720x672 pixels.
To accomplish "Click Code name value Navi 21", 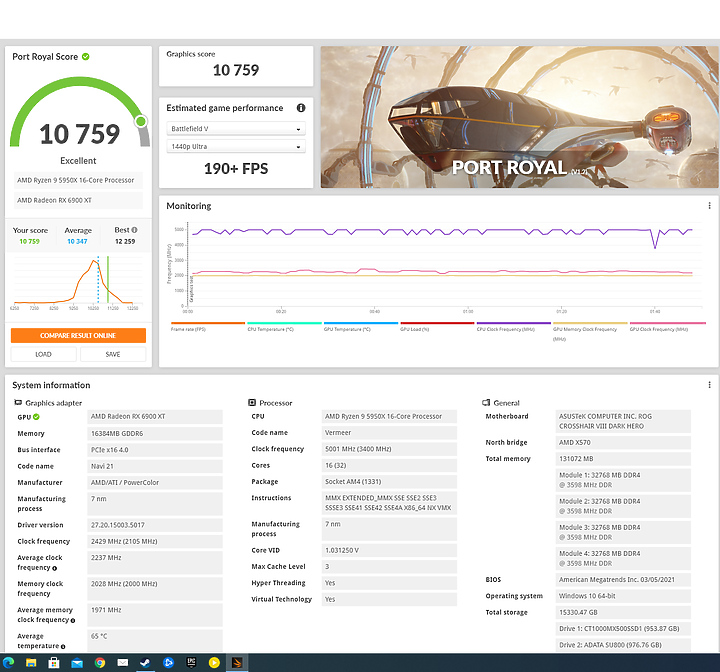I will 155,466.
